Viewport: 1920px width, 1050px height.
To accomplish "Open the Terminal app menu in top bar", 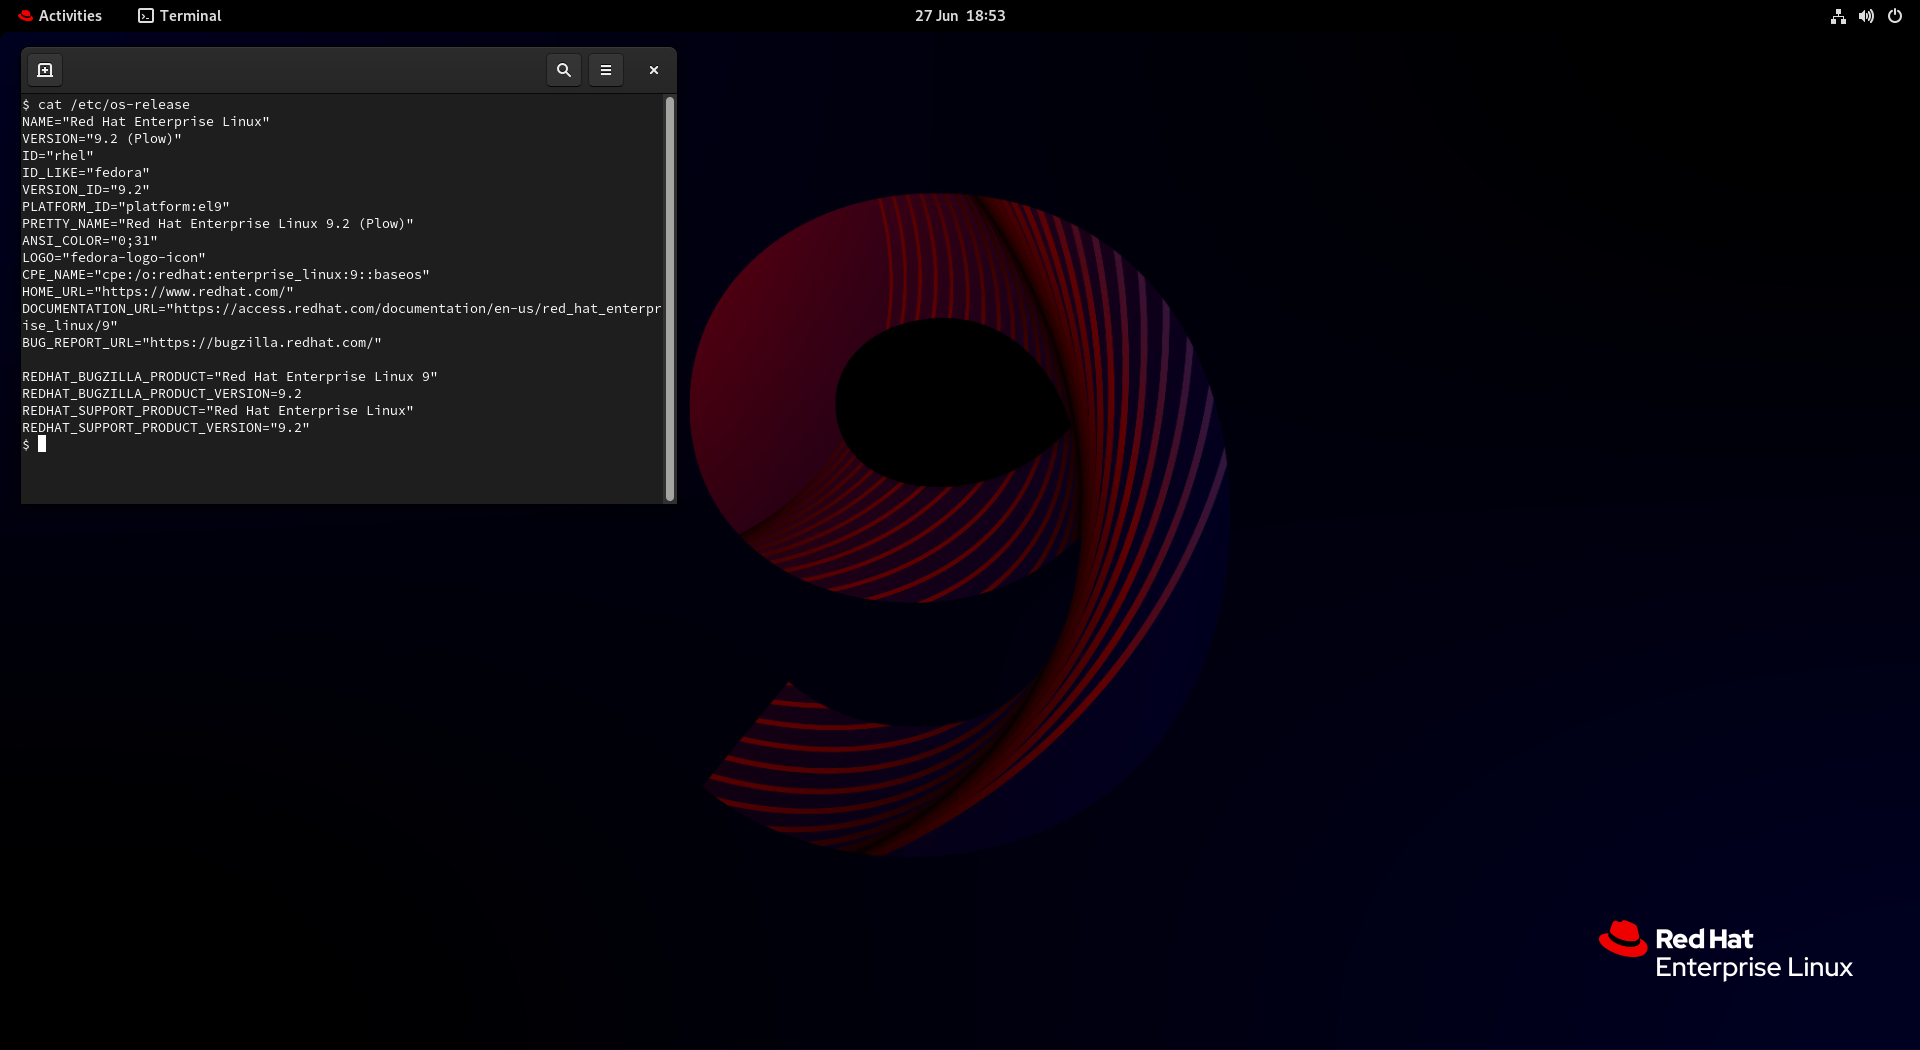I will (180, 16).
